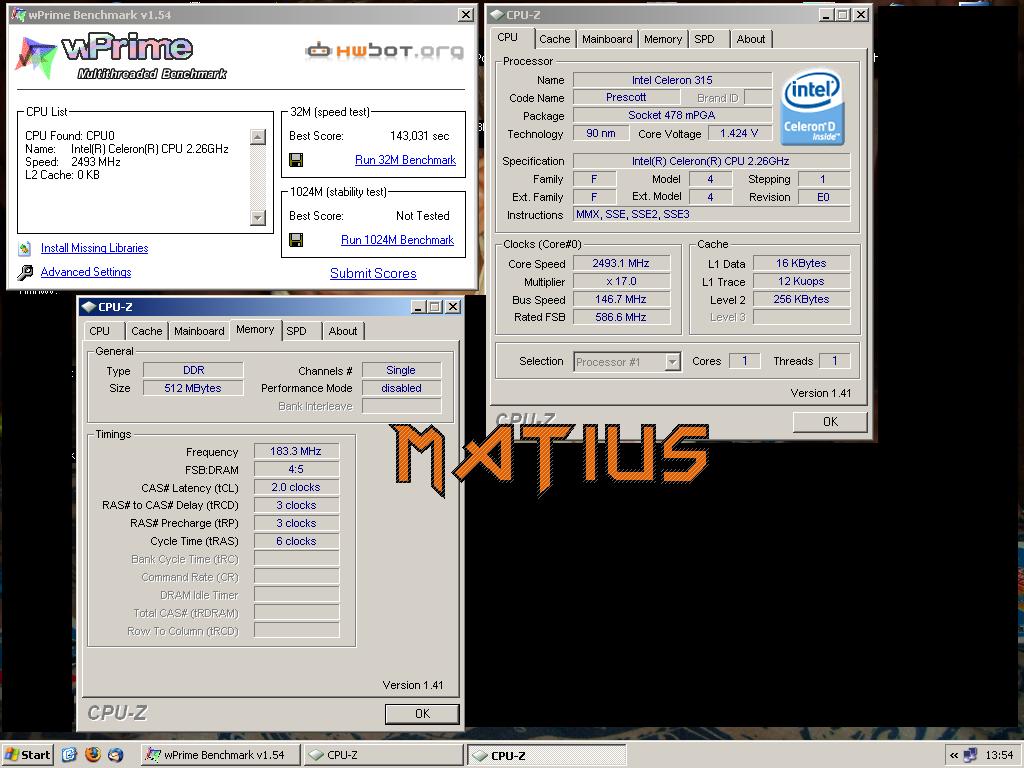
Task: Open Internet Explorer from quick launch
Action: point(70,755)
